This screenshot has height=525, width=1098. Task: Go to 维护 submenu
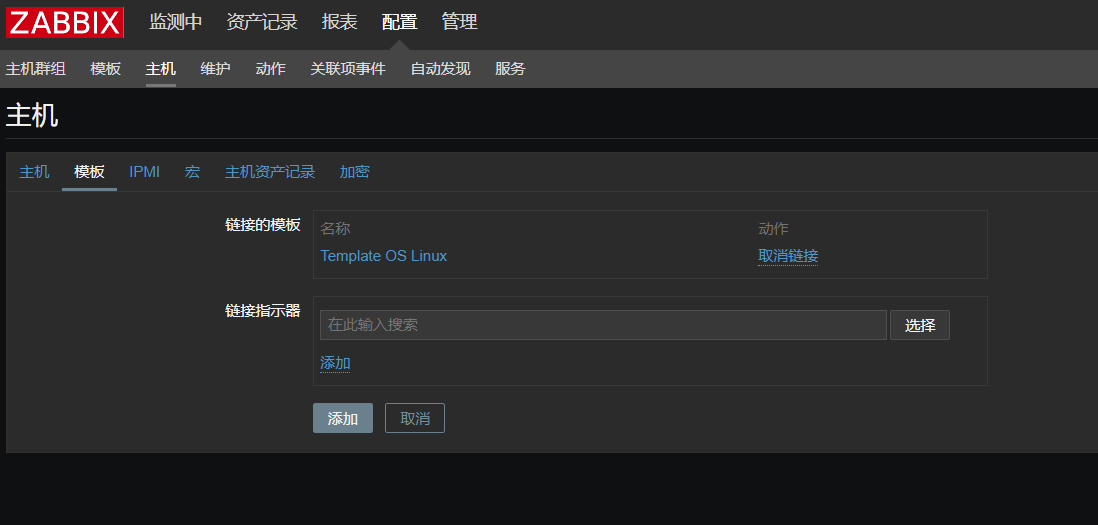[x=215, y=69]
